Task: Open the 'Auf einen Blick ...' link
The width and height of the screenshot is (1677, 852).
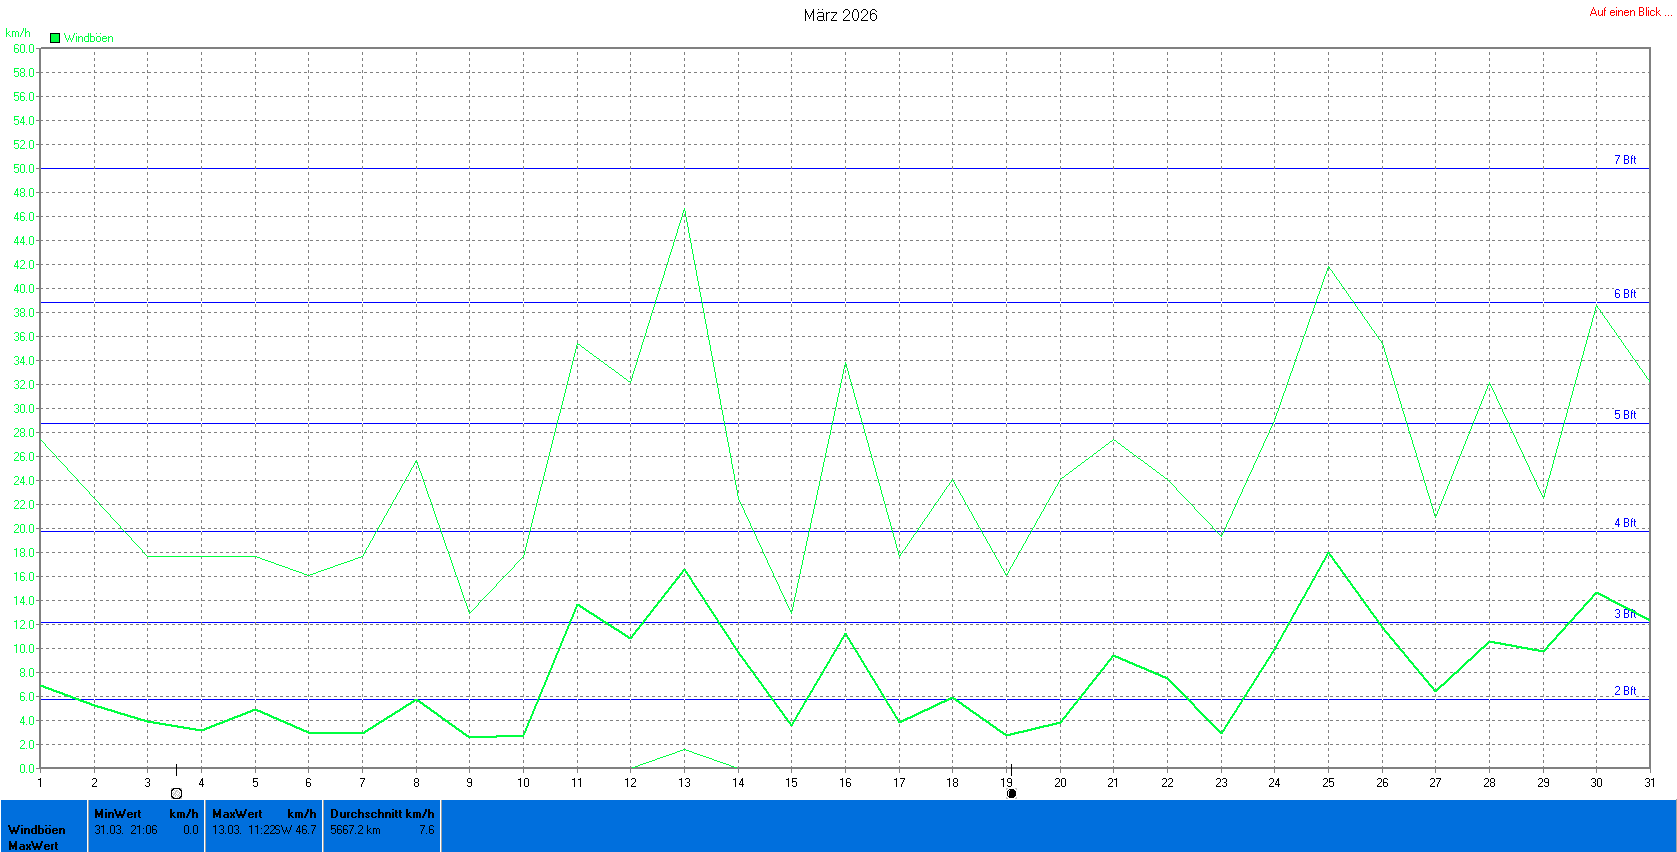Action: pyautogui.click(x=1630, y=12)
